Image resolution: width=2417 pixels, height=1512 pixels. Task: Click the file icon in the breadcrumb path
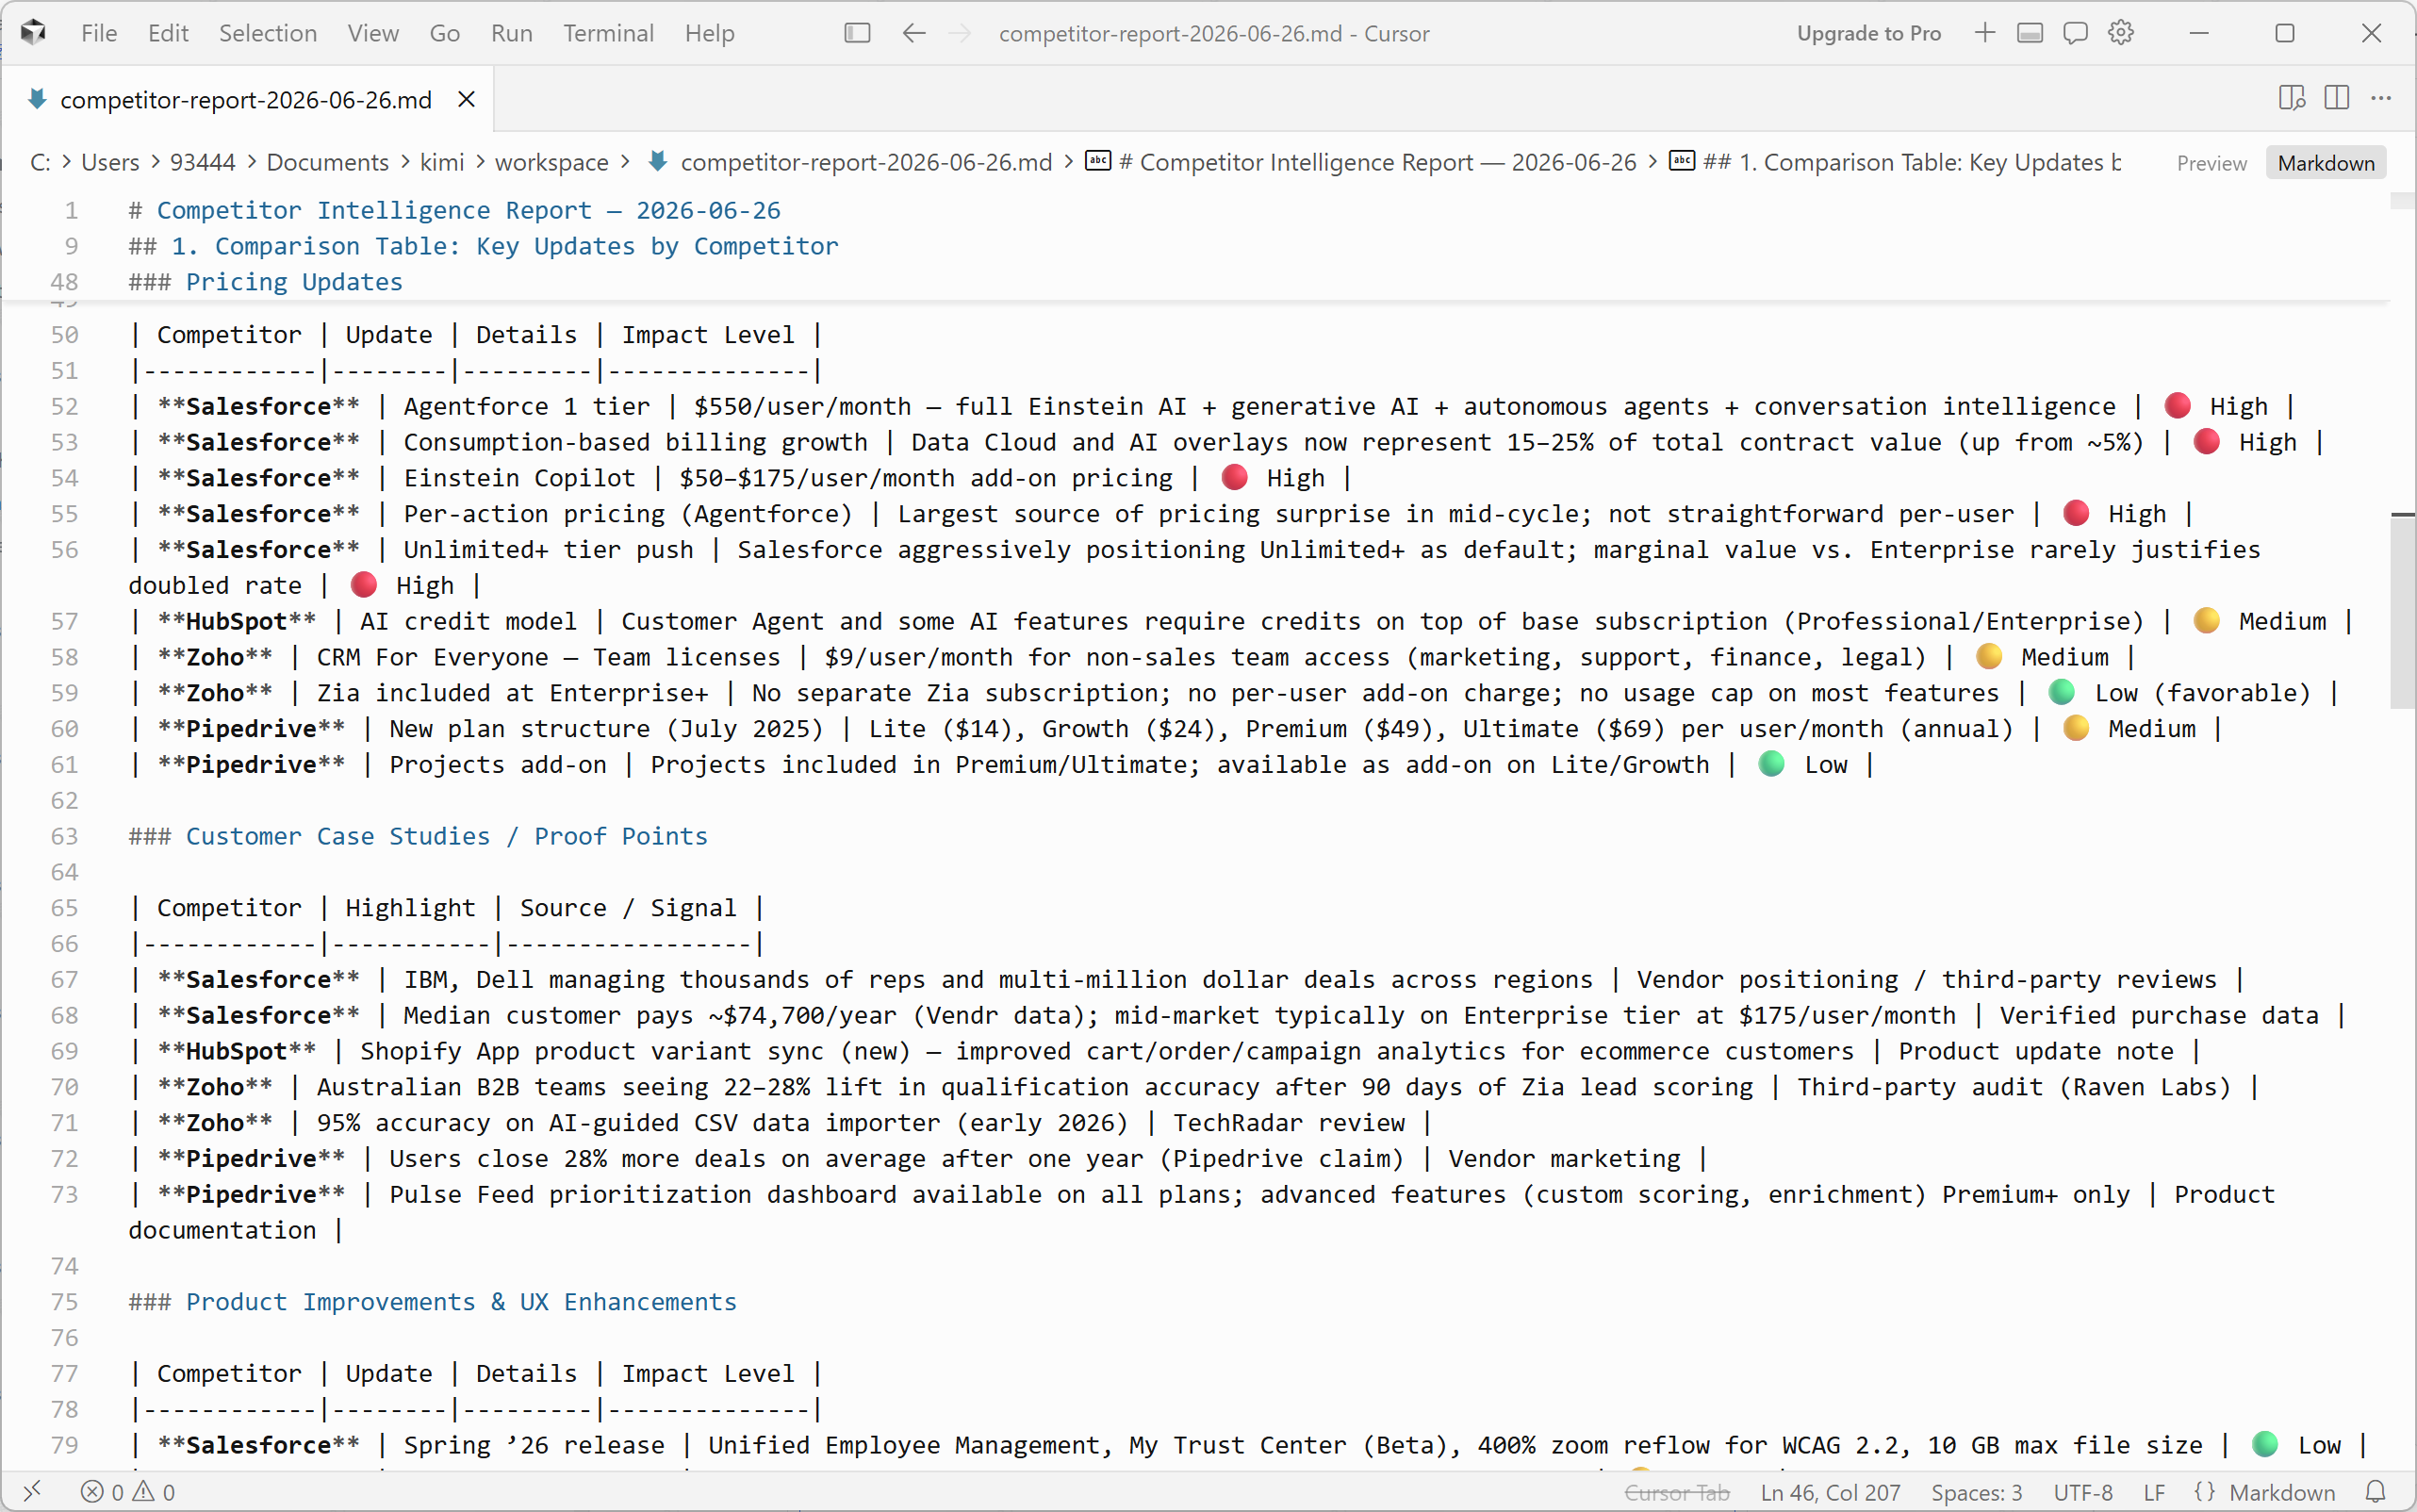point(658,161)
